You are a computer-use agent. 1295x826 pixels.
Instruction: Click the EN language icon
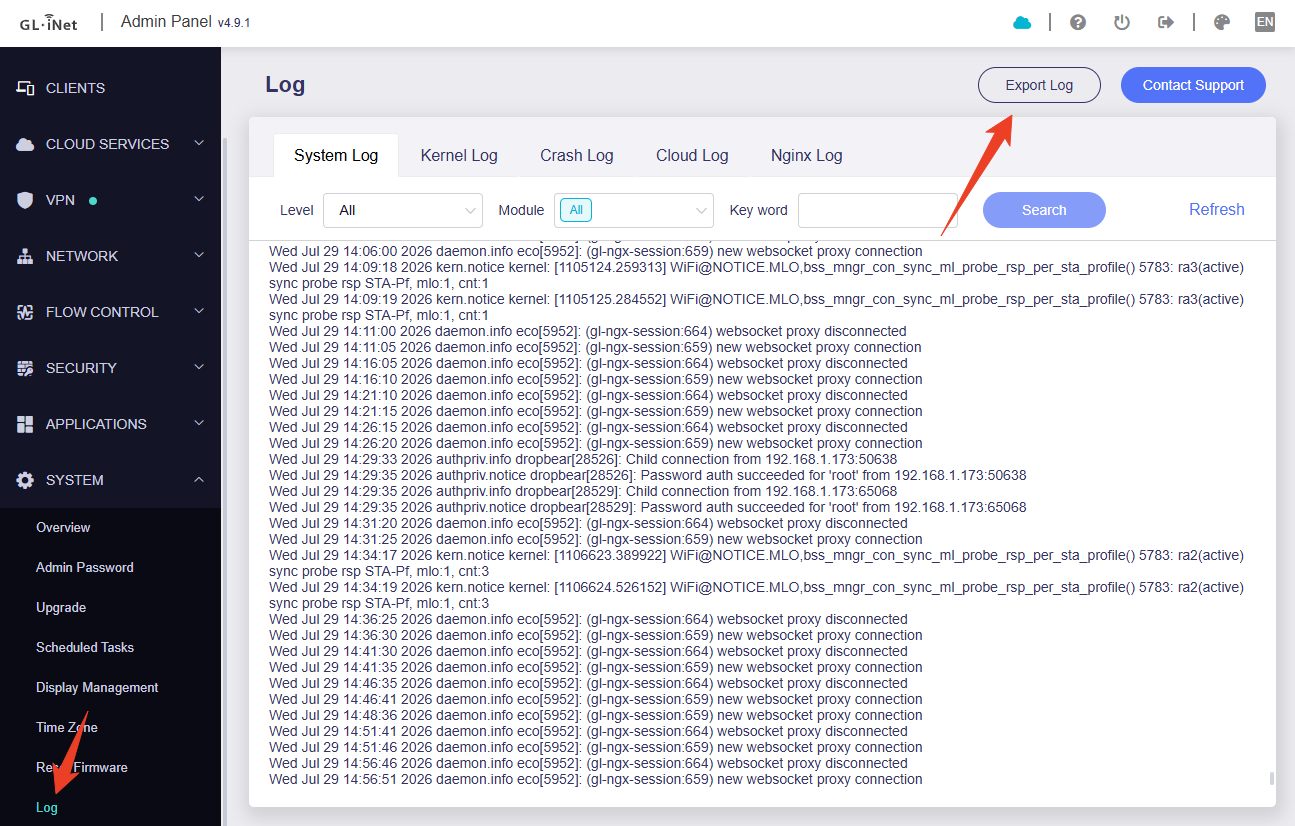pyautogui.click(x=1265, y=22)
